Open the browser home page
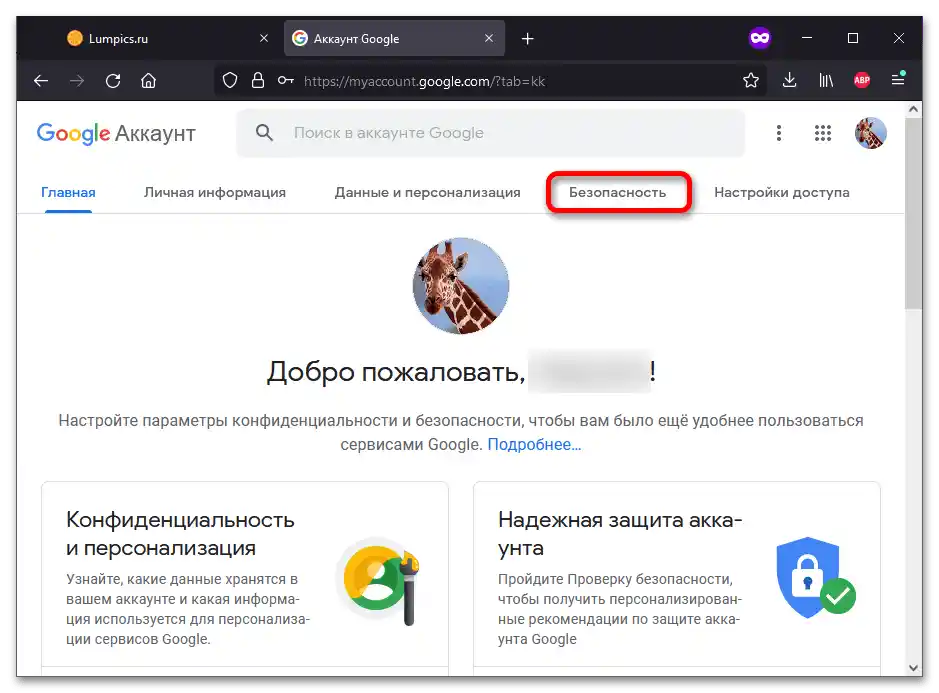Viewport: 939px width, 693px height. 149,80
